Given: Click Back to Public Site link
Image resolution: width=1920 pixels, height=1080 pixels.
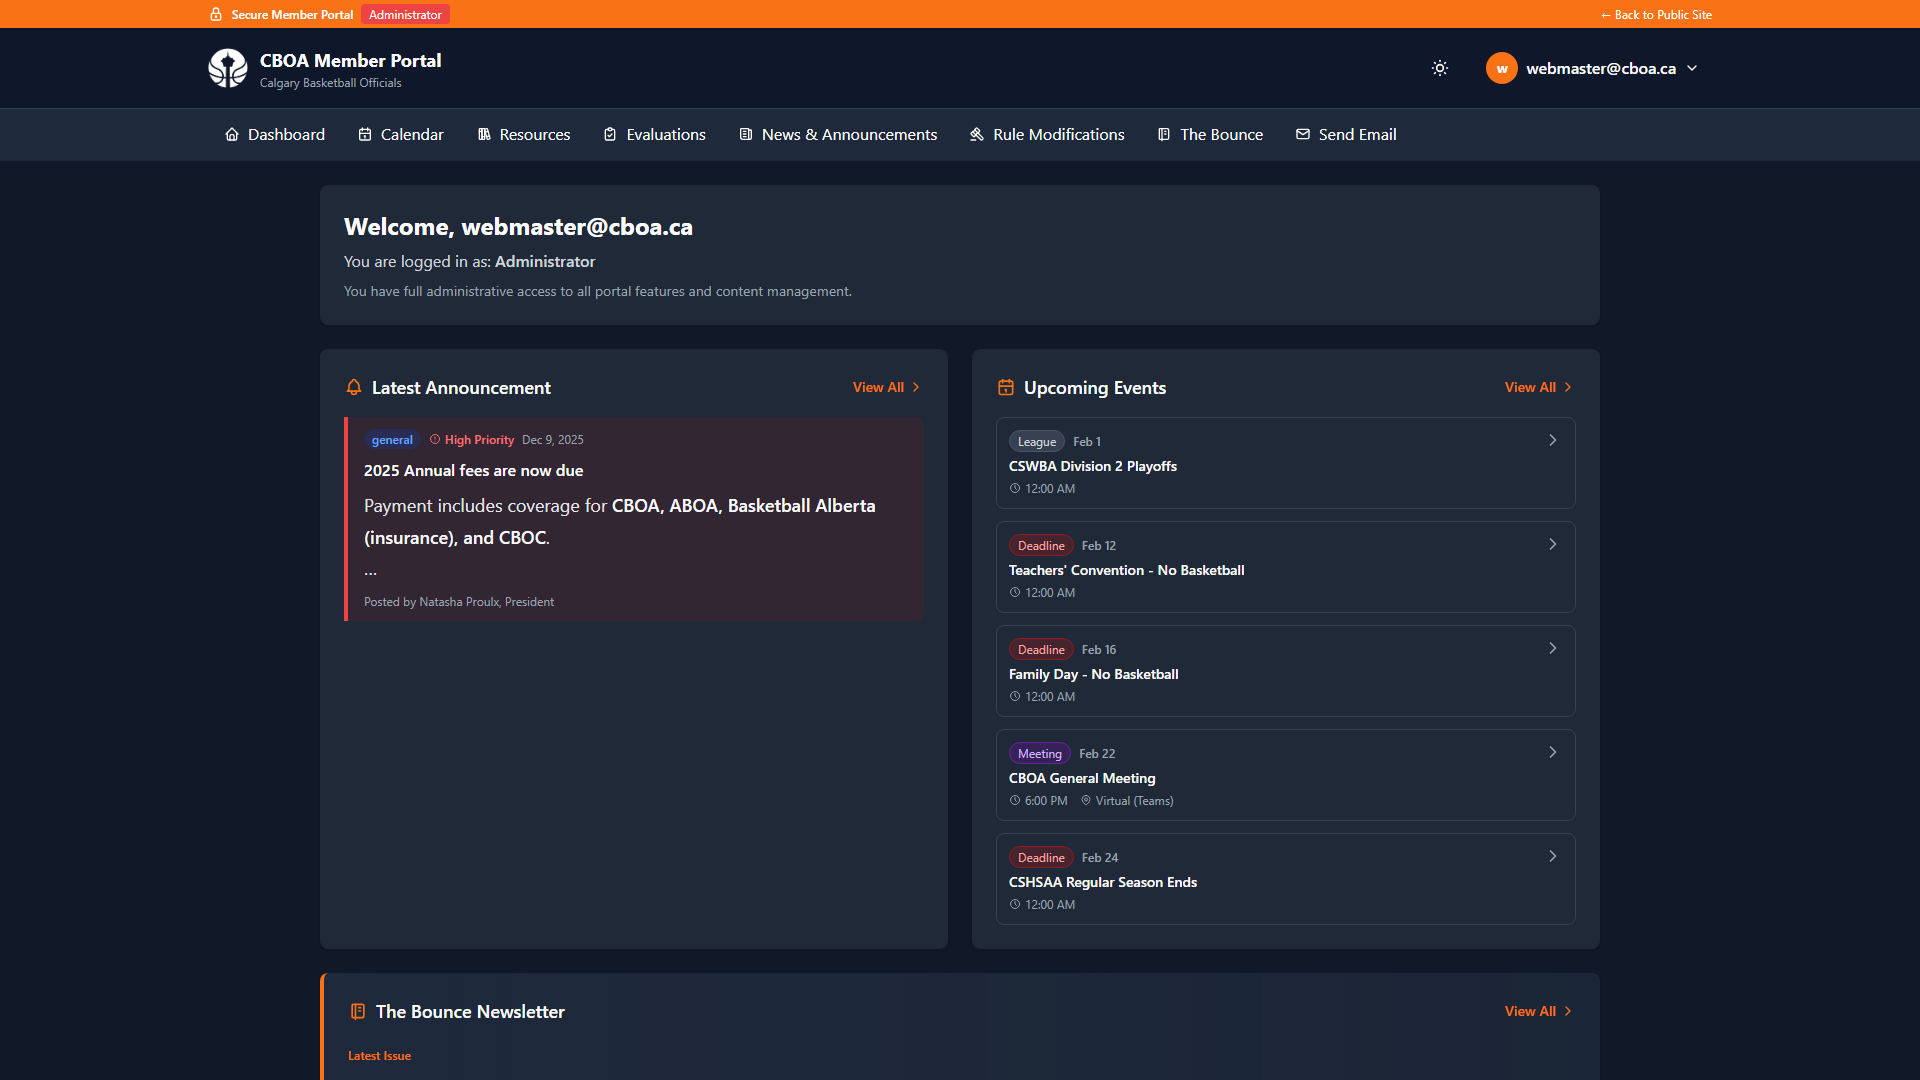Looking at the screenshot, I should click(1656, 14).
